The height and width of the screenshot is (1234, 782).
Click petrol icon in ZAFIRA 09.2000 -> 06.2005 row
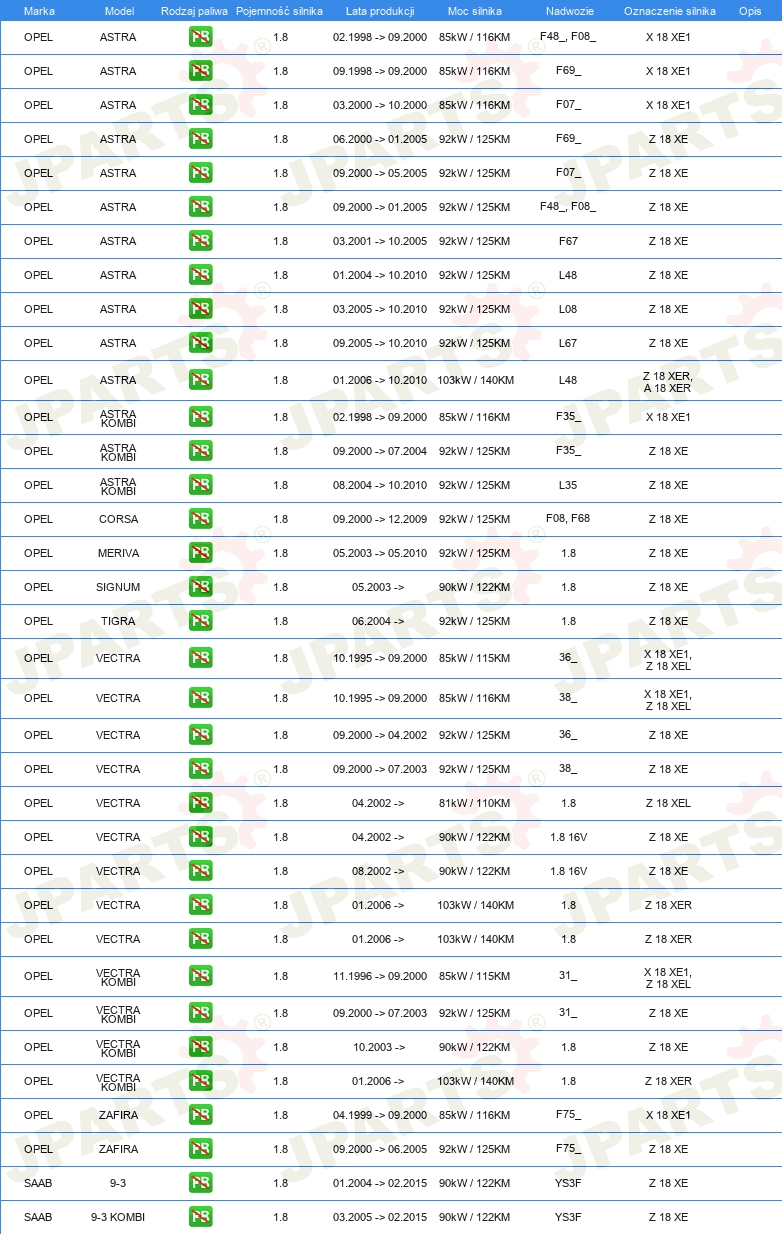(200, 1149)
